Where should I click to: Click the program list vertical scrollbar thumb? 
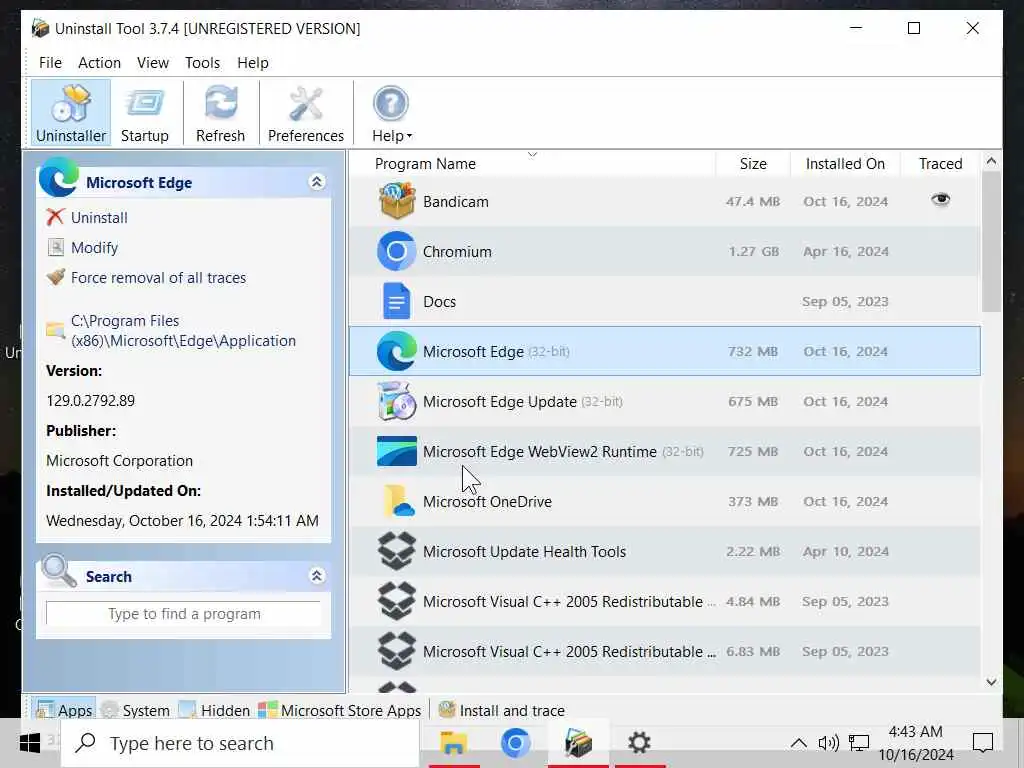pos(991,242)
